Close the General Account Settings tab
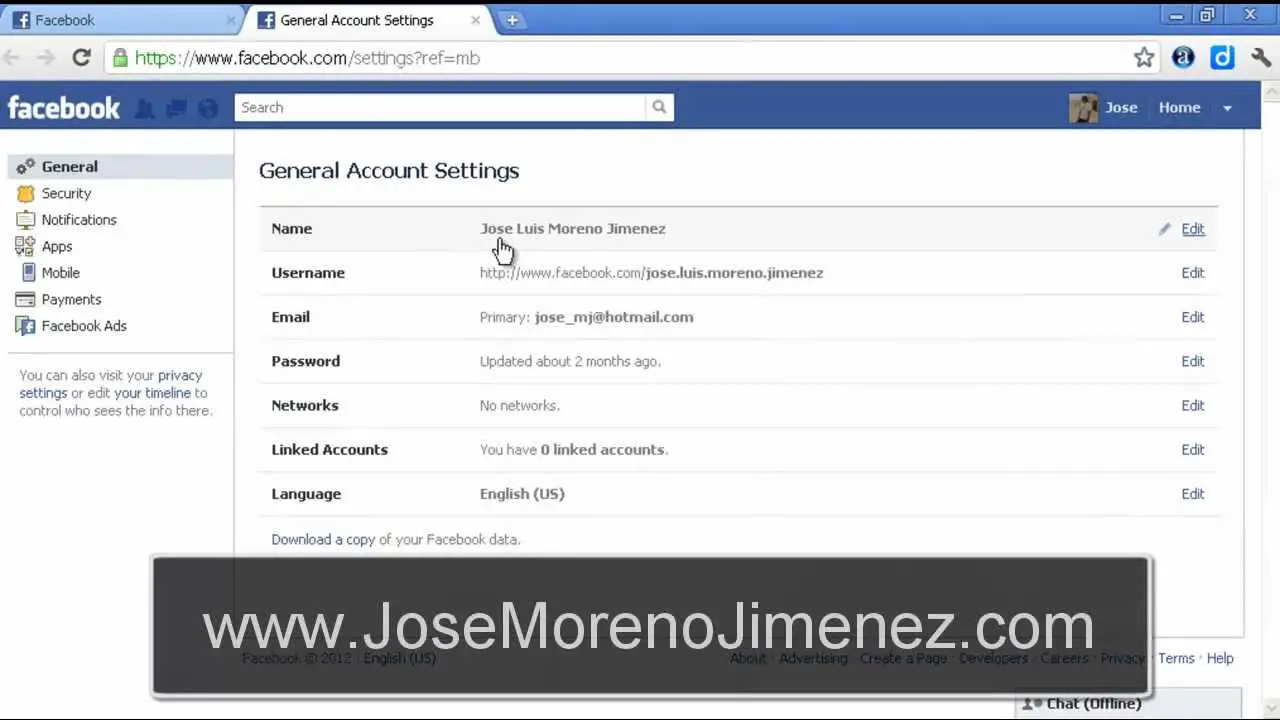This screenshot has height=720, width=1280. 475,20
